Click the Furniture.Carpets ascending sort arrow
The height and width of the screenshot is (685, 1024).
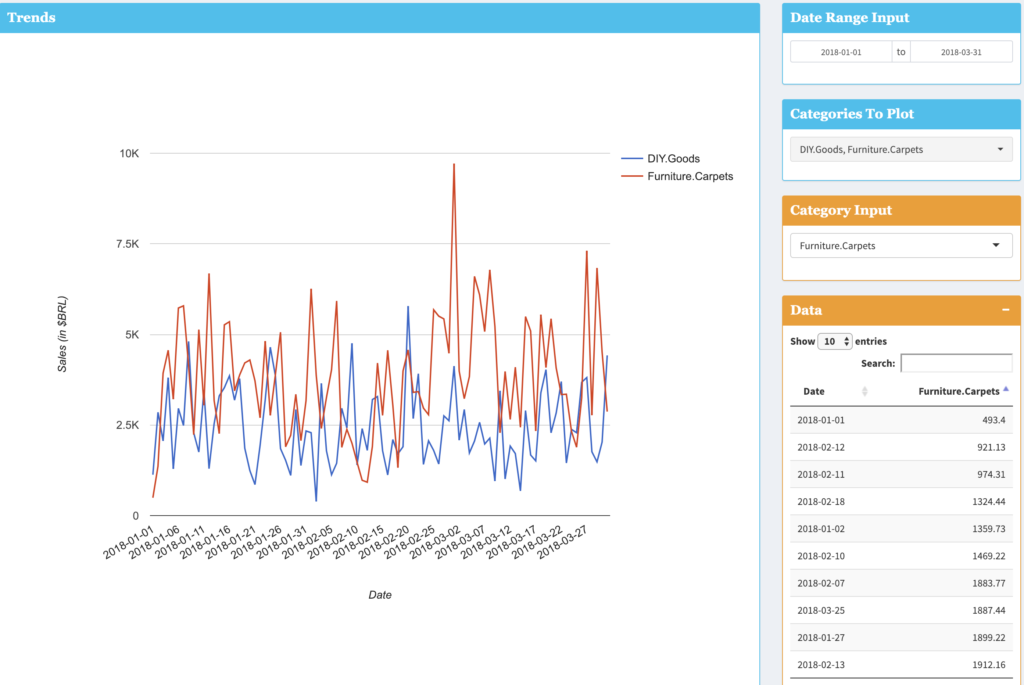pyautogui.click(x=1006, y=390)
